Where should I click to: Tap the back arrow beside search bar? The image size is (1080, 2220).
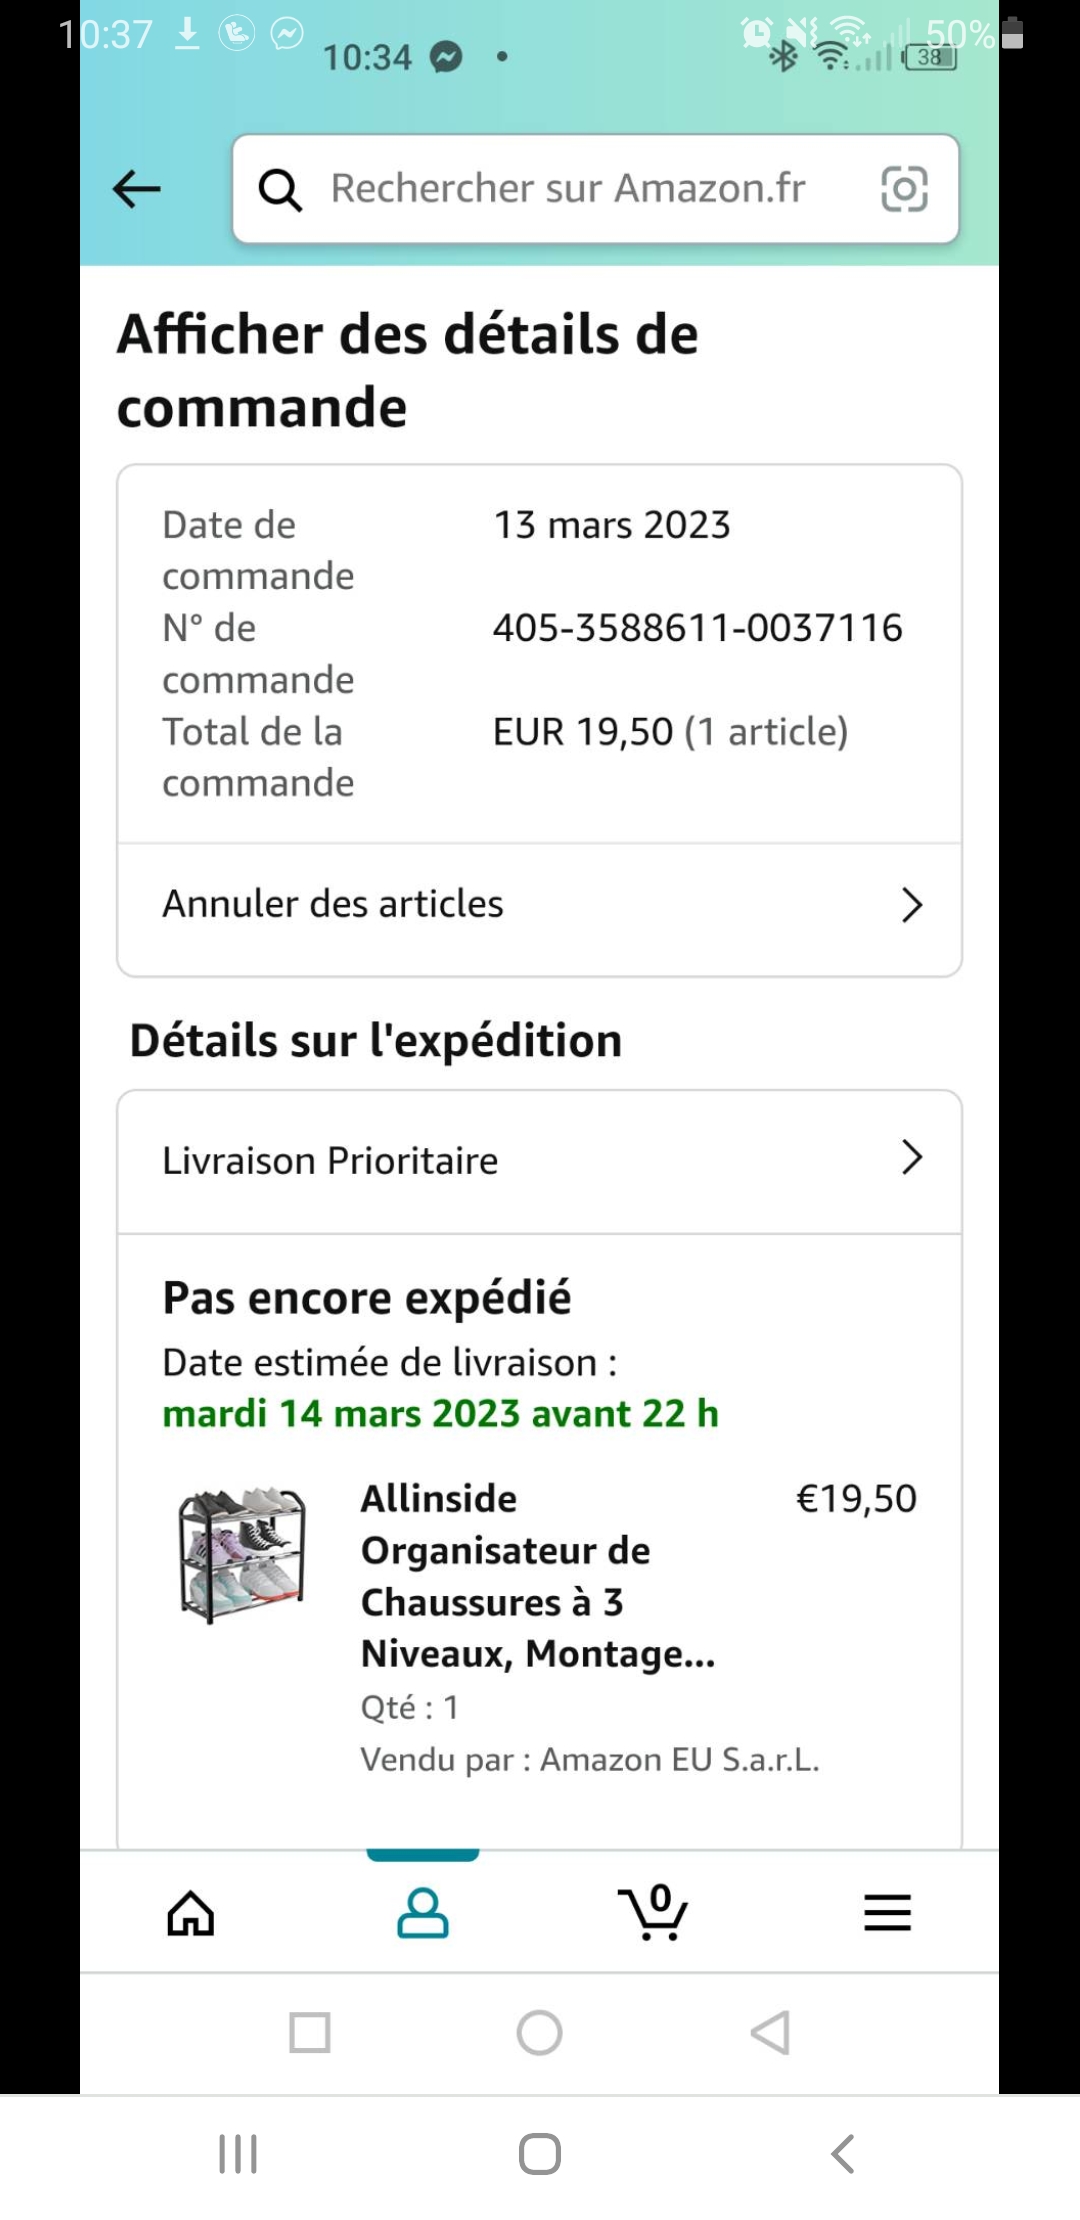(137, 188)
